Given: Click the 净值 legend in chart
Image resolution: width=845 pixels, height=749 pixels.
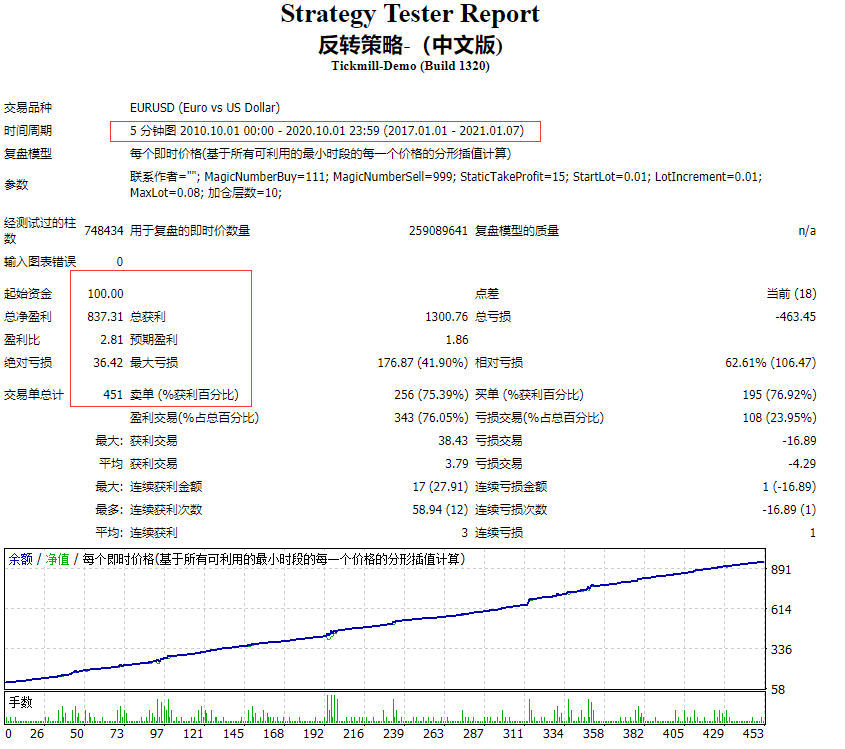Looking at the screenshot, I should [x=57, y=559].
